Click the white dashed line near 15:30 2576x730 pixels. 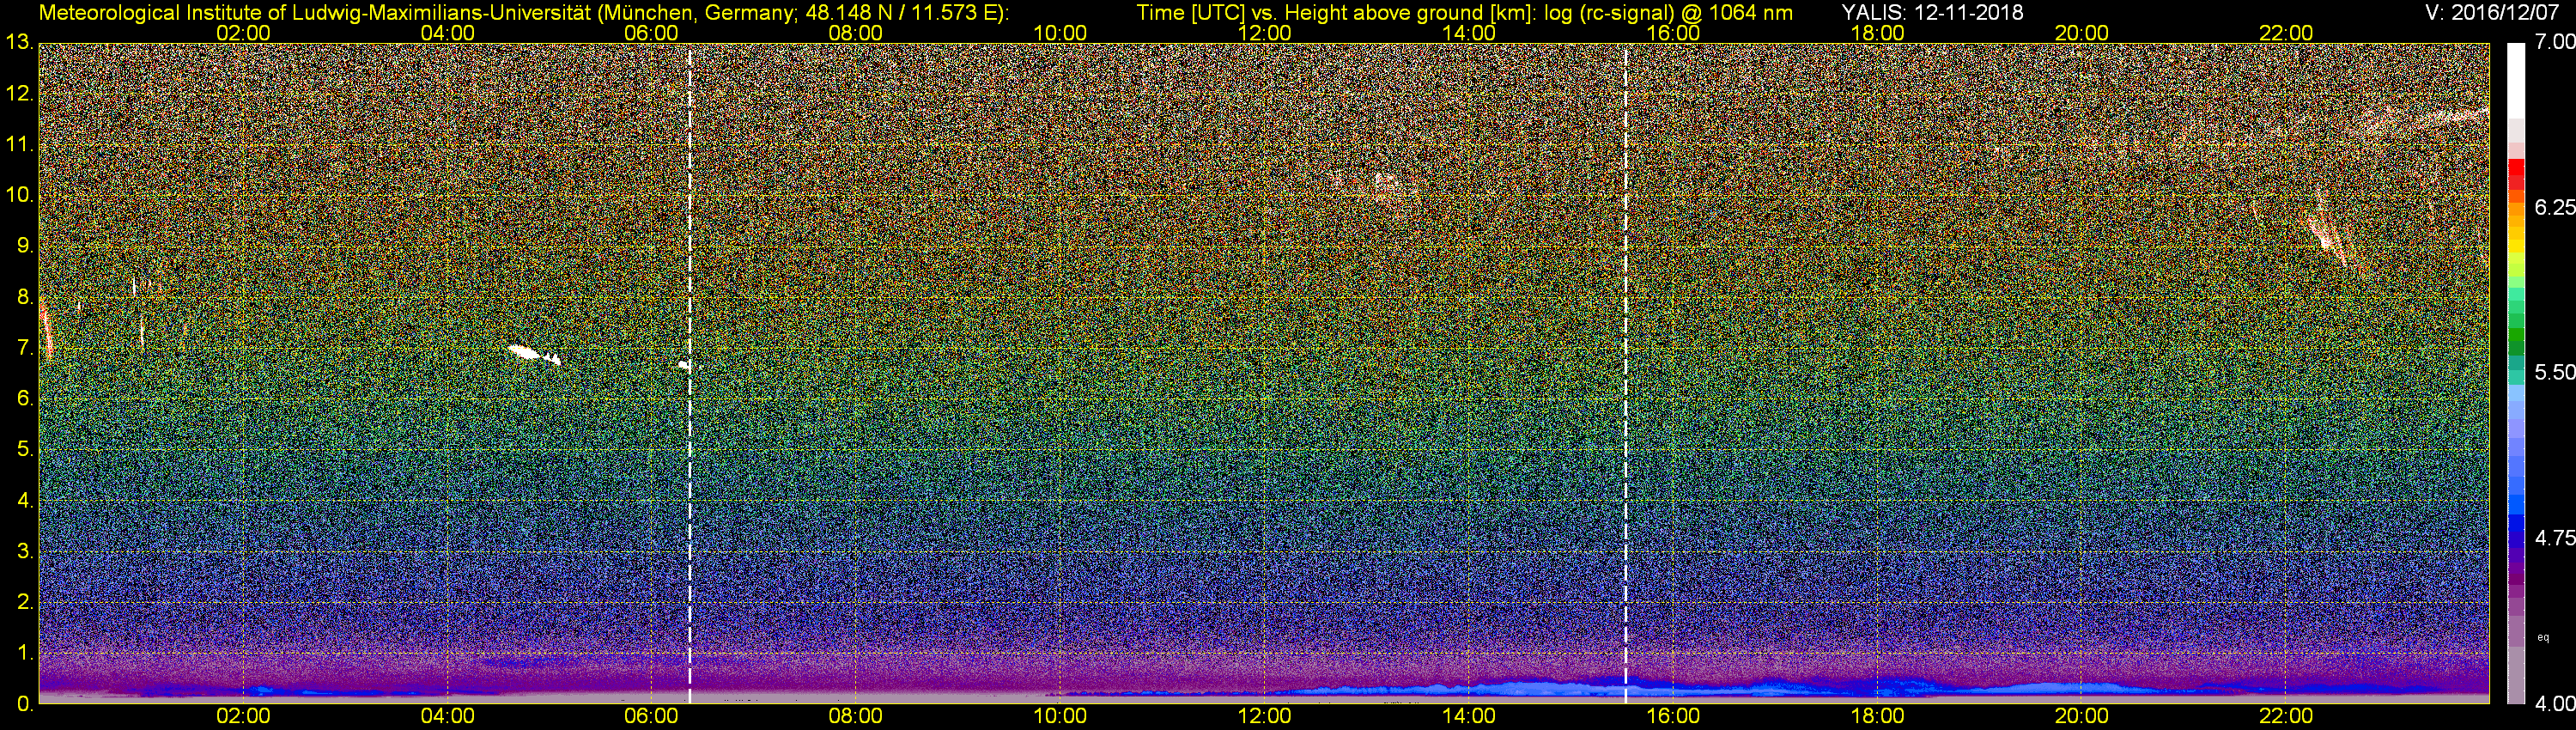(1626, 373)
